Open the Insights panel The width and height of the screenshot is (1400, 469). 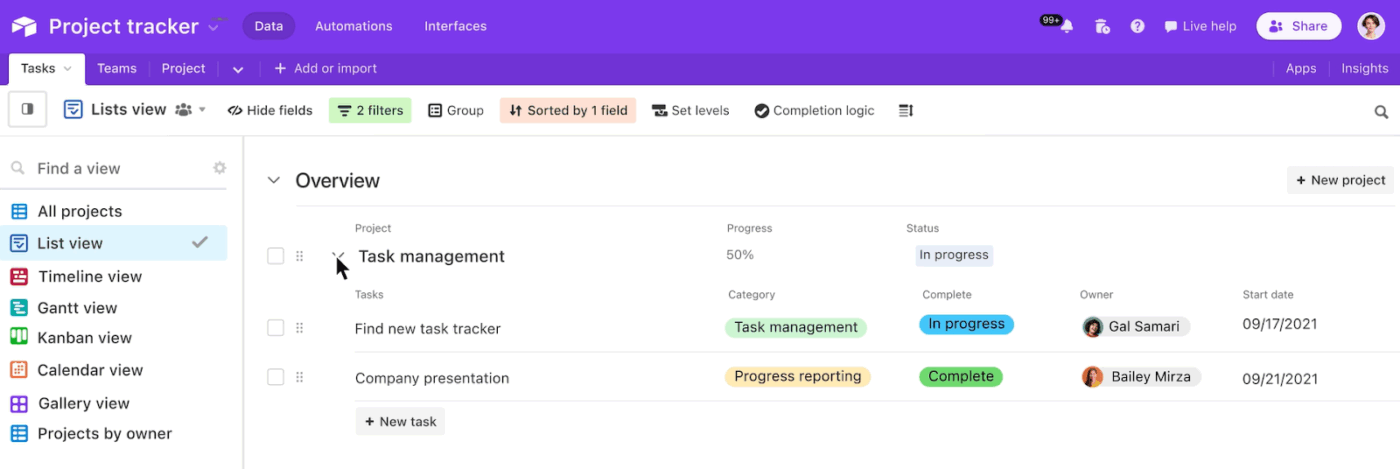(x=1364, y=69)
